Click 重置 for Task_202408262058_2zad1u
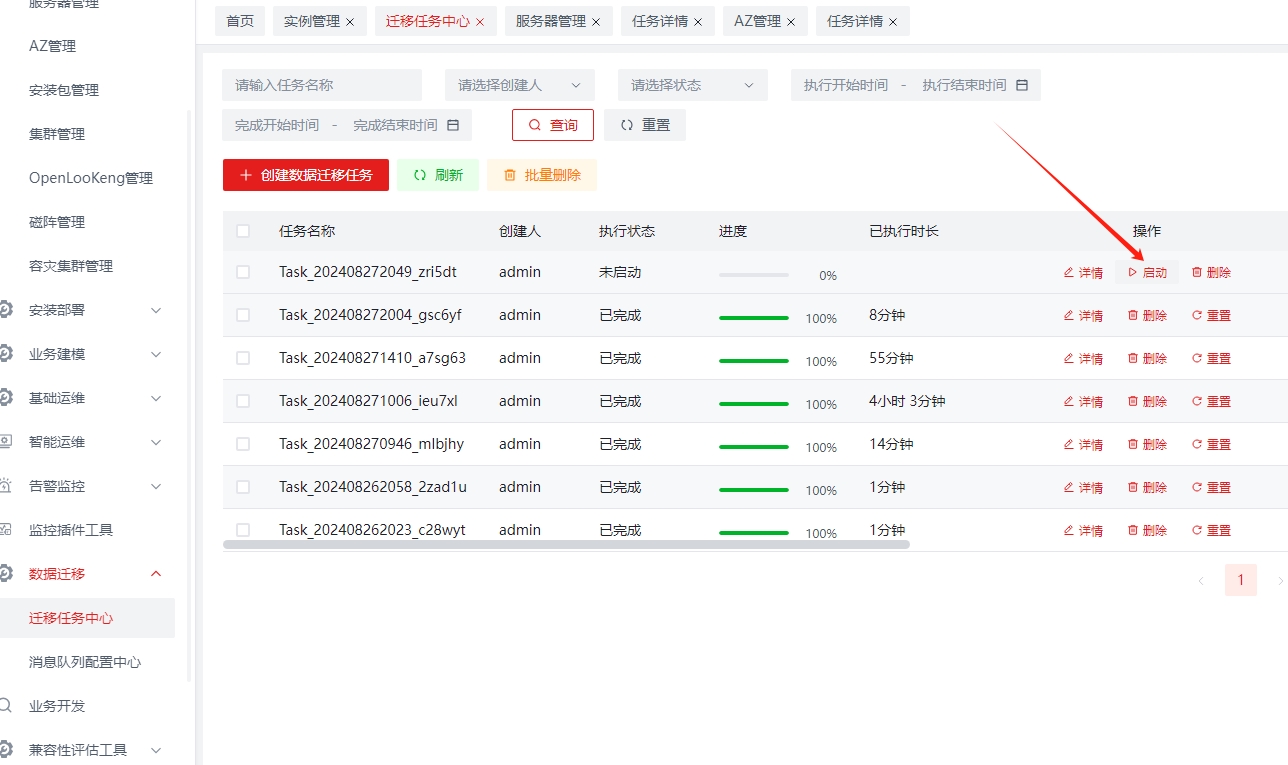This screenshot has width=1288, height=765. pyautogui.click(x=1211, y=487)
